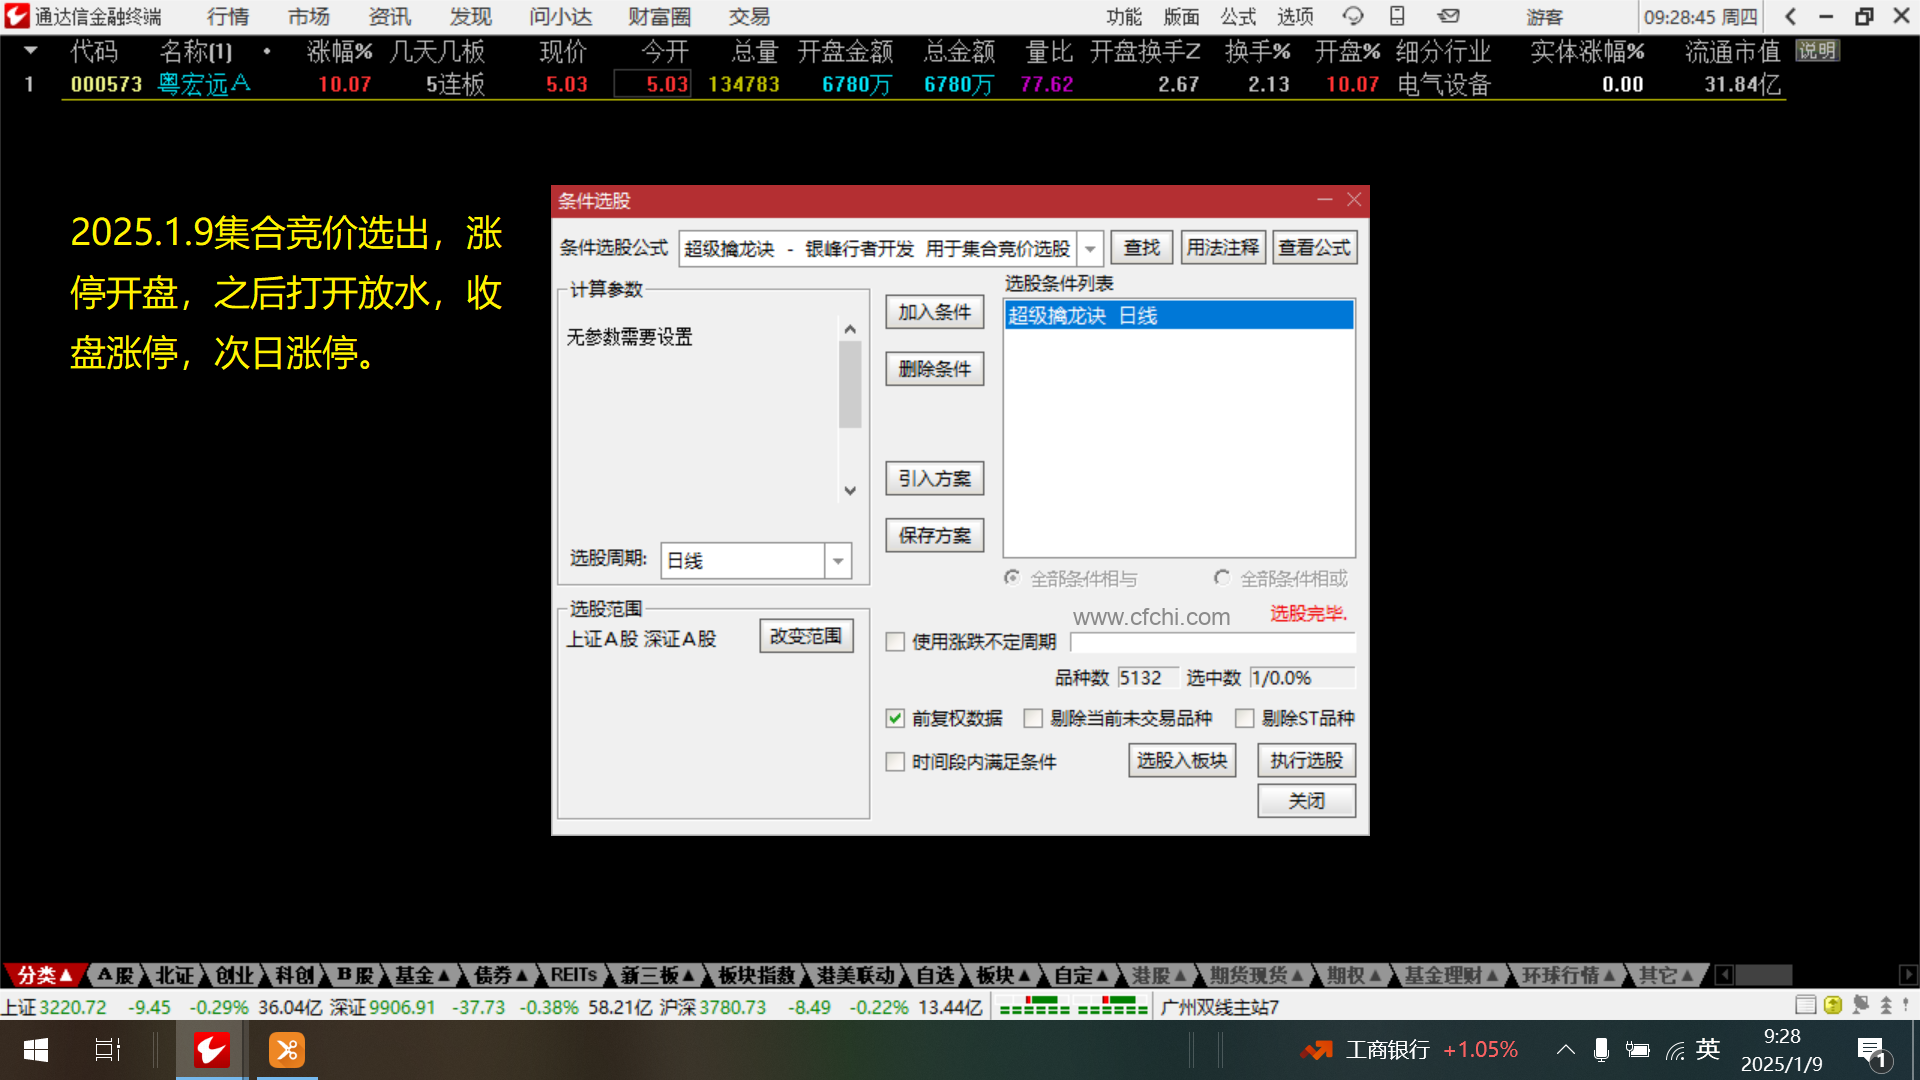Click the back arrow icon in title bar

pyautogui.click(x=1790, y=16)
